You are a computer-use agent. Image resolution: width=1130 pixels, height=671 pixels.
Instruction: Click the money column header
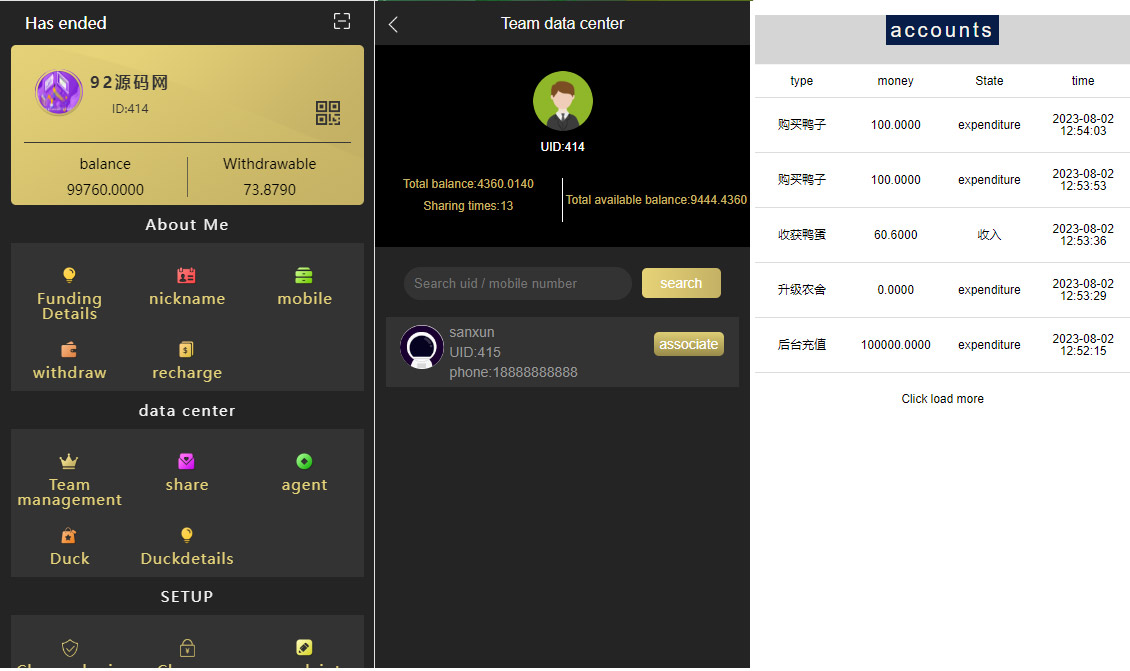click(896, 81)
